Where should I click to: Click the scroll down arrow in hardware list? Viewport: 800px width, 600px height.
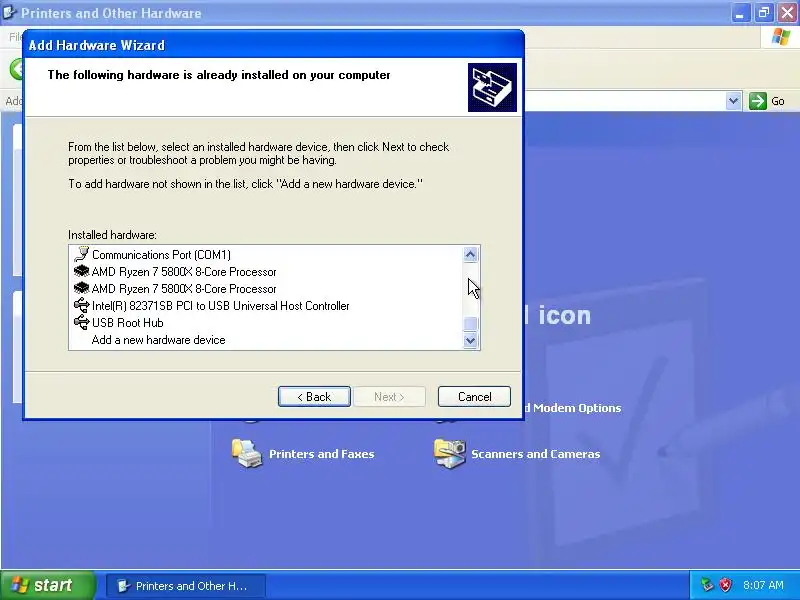click(x=470, y=340)
